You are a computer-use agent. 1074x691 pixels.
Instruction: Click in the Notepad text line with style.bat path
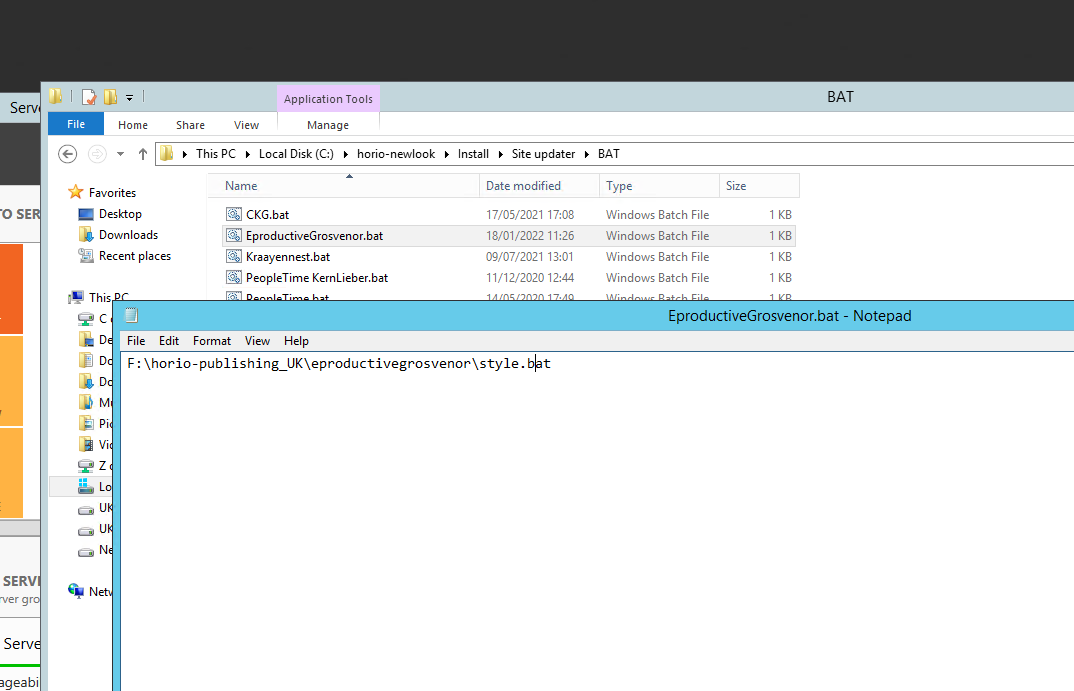[339, 364]
